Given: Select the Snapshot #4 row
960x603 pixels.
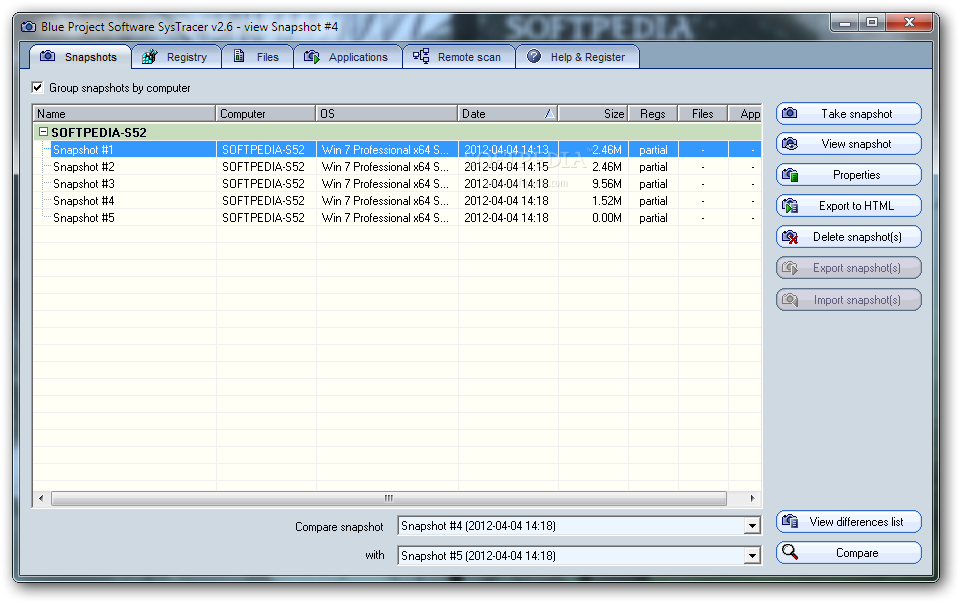Looking at the screenshot, I should pos(397,201).
